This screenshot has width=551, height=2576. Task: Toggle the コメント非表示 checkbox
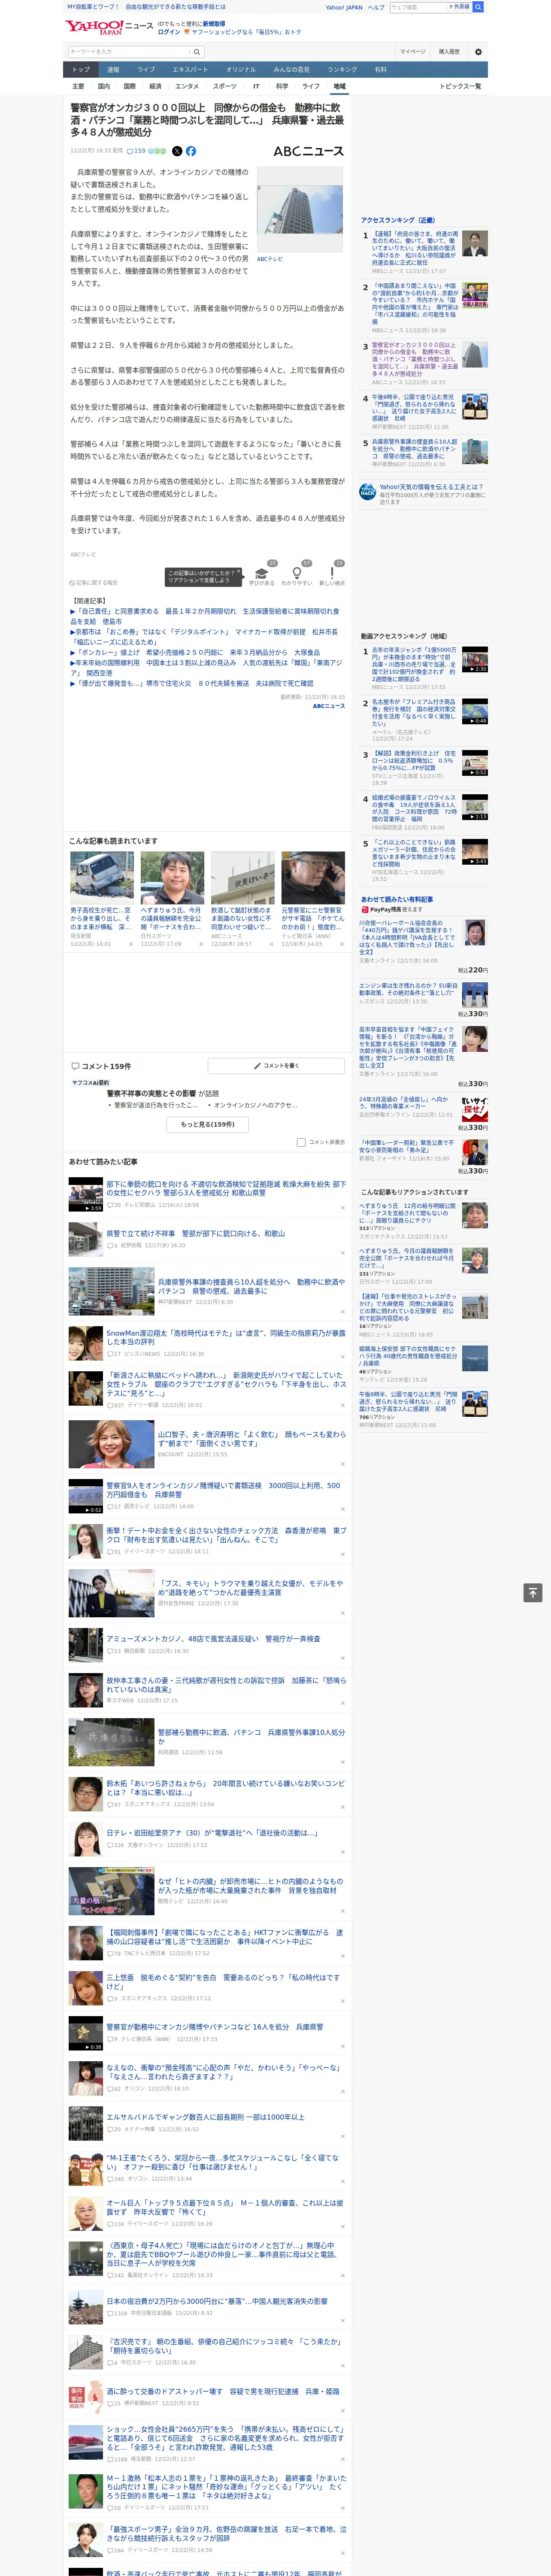pos(301,1142)
